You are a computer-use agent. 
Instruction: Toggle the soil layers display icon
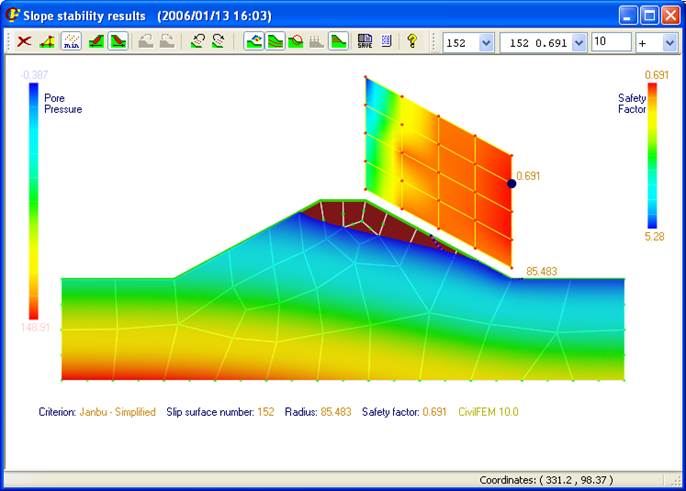[275, 42]
